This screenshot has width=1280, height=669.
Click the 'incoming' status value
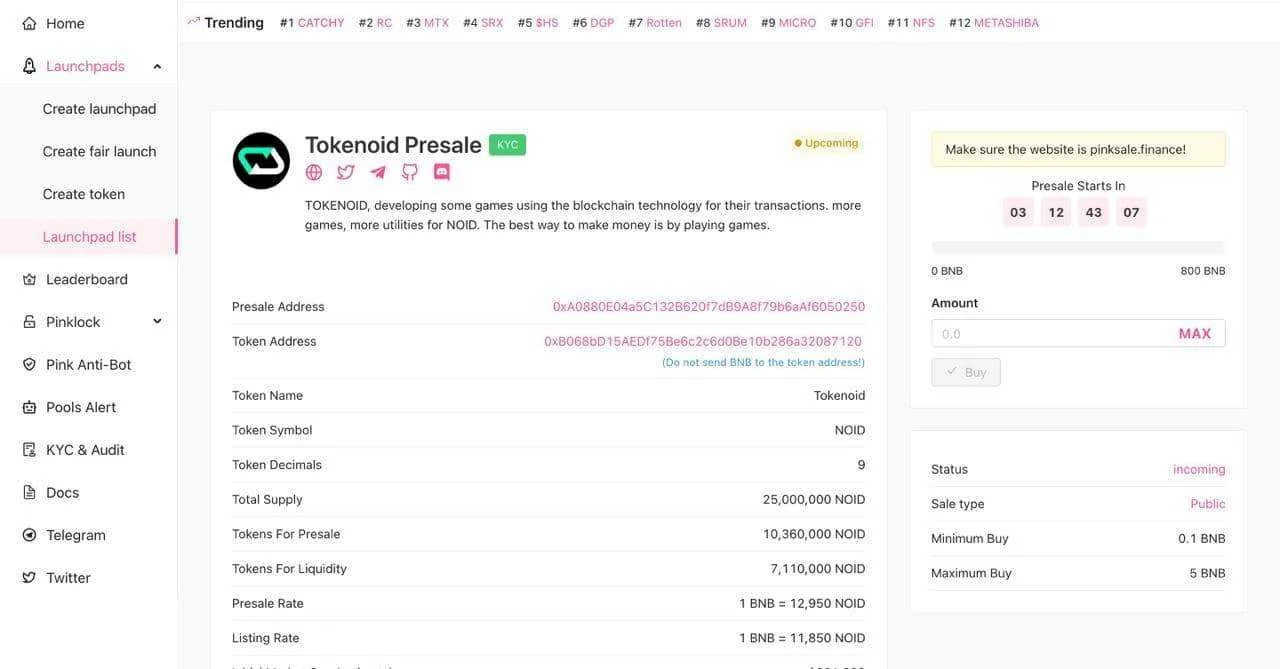(1199, 469)
